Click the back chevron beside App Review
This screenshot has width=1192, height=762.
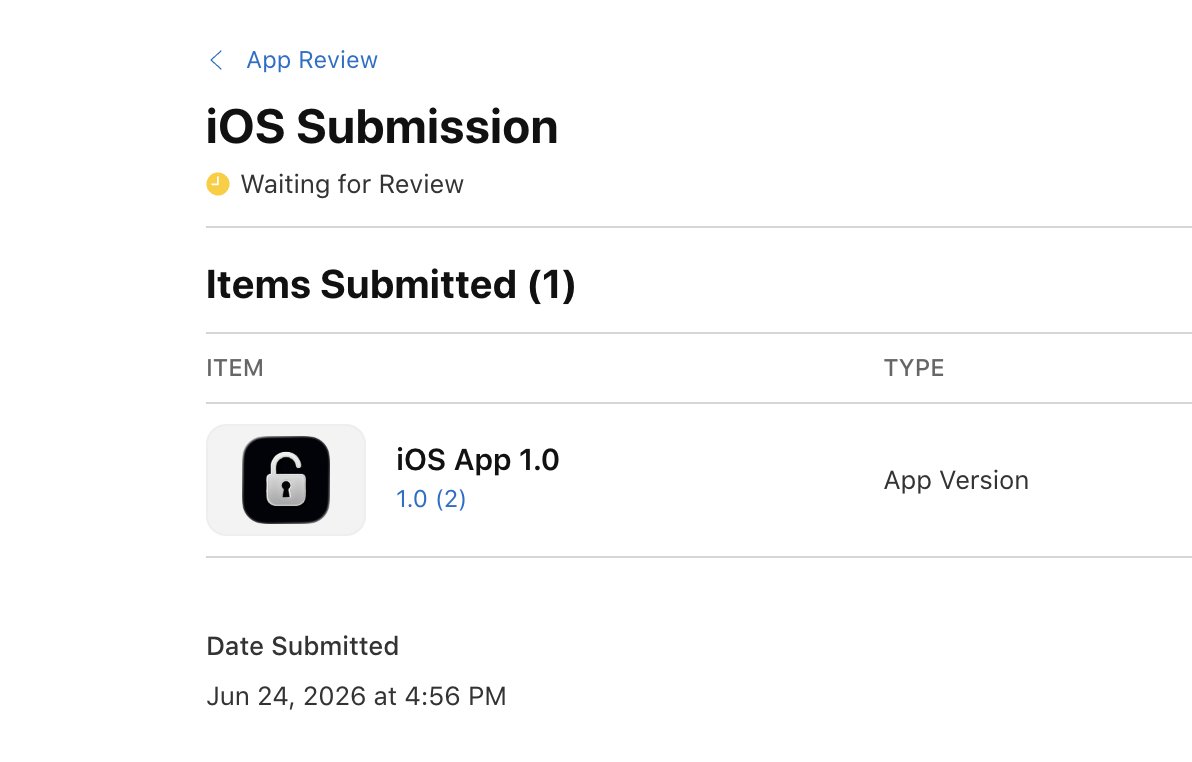pyautogui.click(x=216, y=60)
